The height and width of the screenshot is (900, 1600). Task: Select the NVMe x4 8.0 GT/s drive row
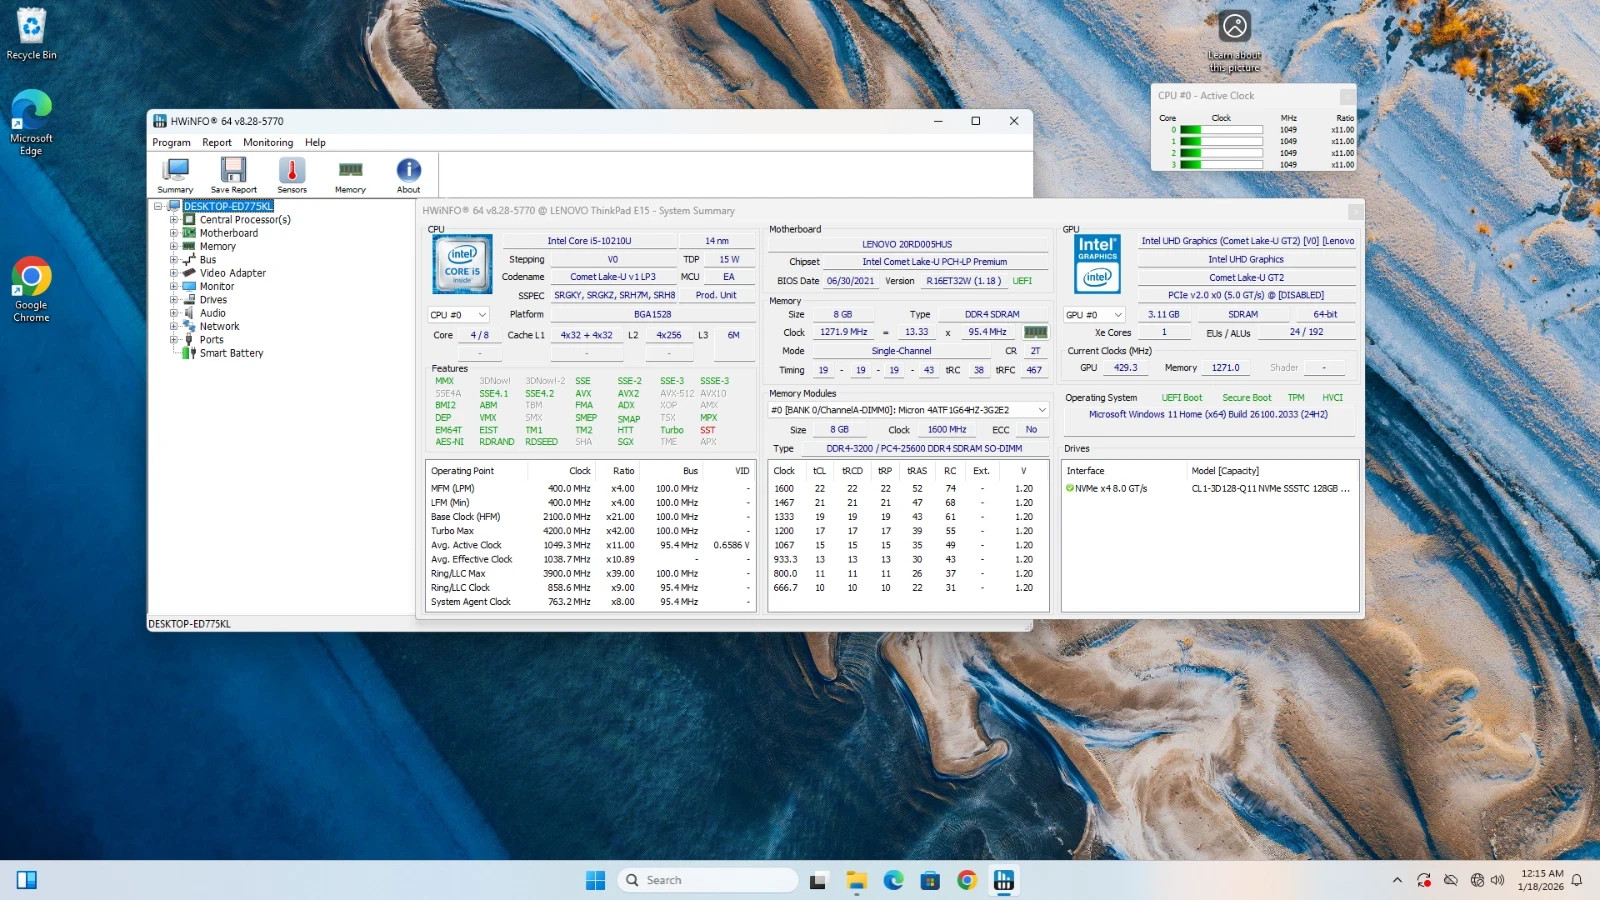click(1209, 489)
